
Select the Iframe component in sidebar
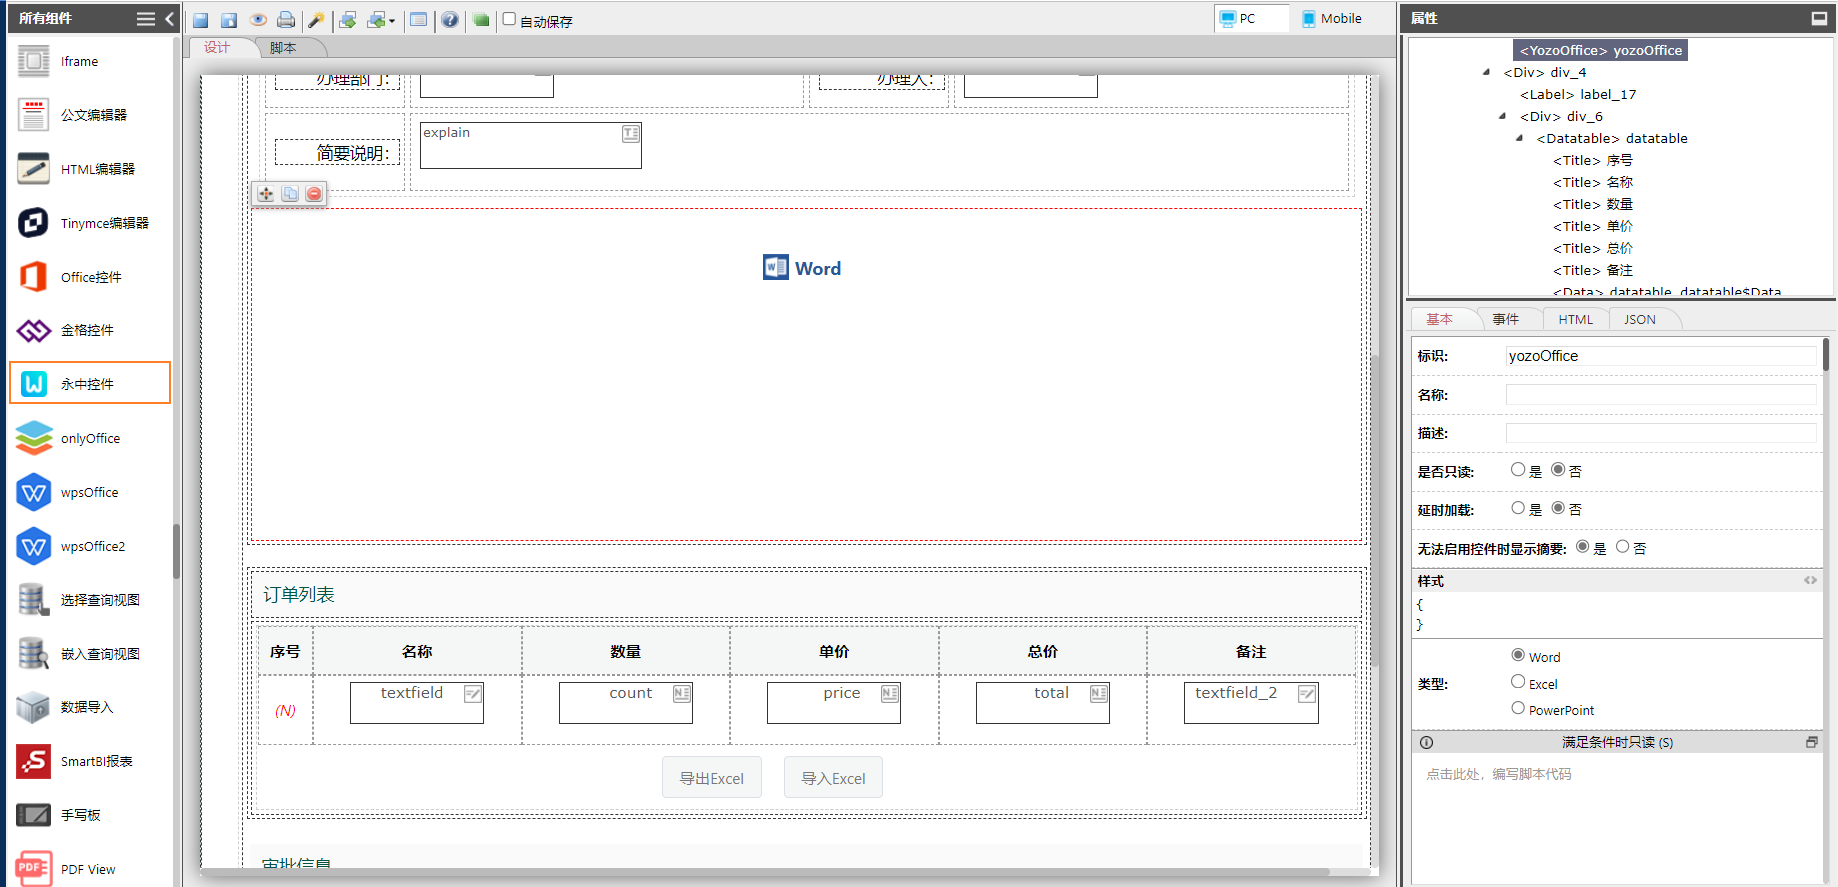pos(90,62)
